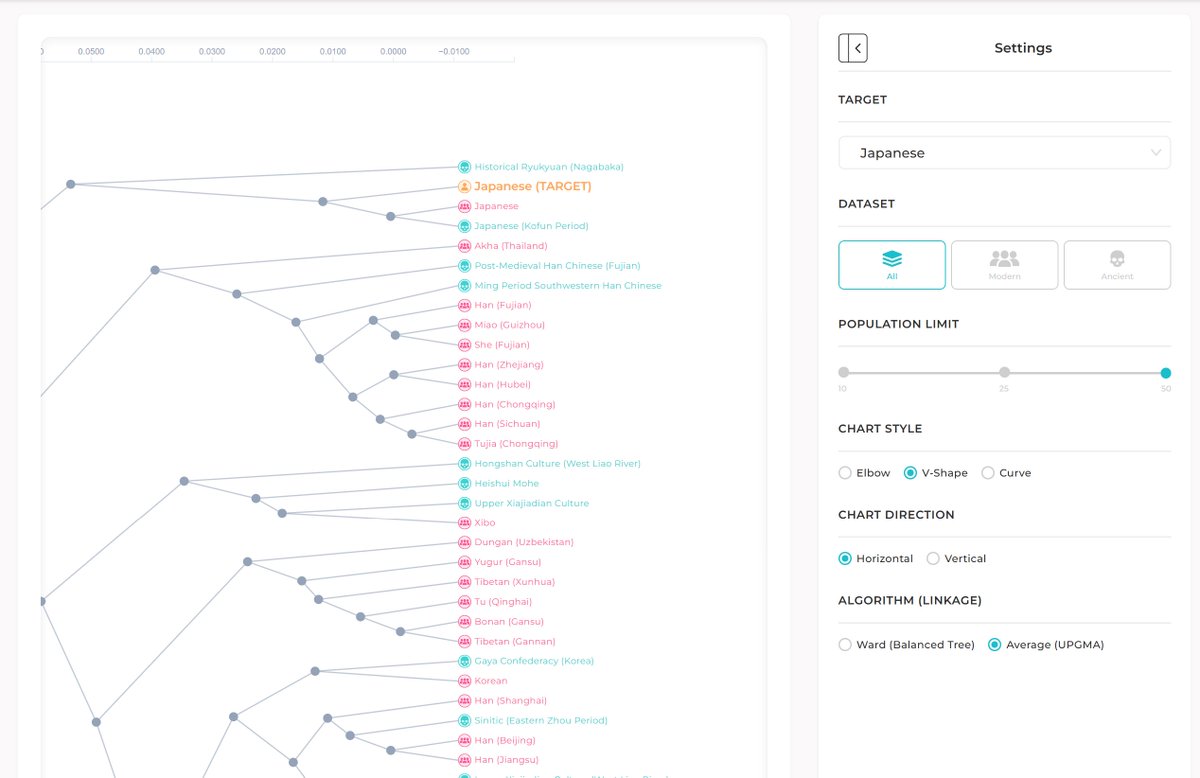This screenshot has height=778, width=1200.
Task: Click the population icon beside Korean
Action: pos(464,680)
